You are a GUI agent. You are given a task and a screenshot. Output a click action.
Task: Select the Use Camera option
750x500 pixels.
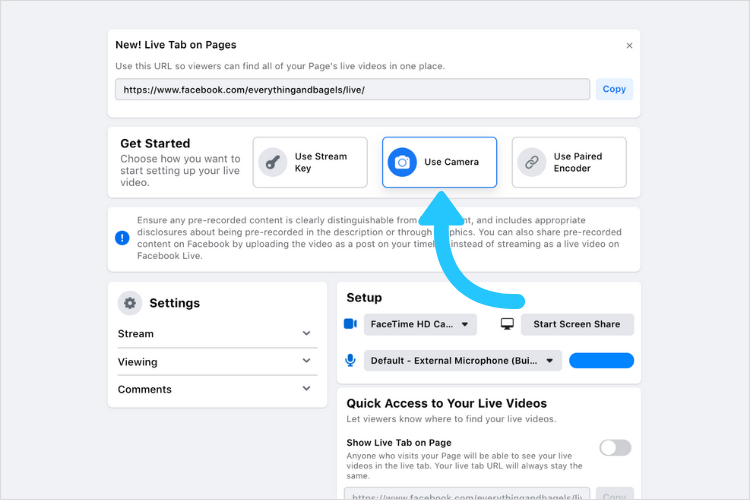[x=439, y=162]
